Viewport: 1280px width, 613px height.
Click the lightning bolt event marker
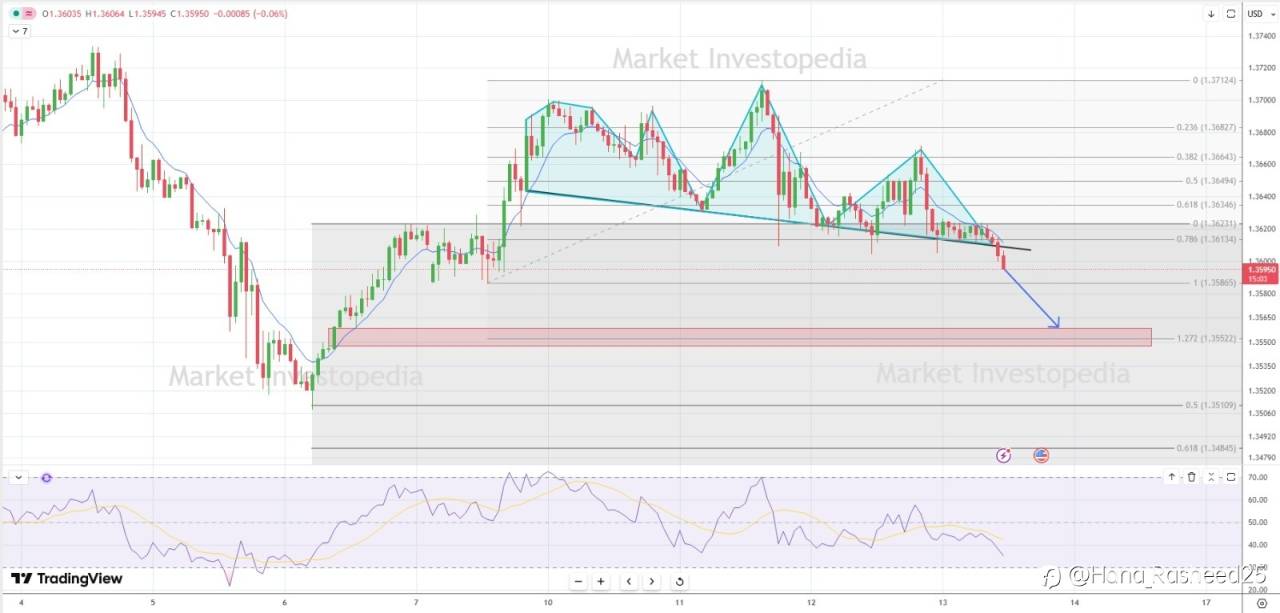tap(1004, 456)
